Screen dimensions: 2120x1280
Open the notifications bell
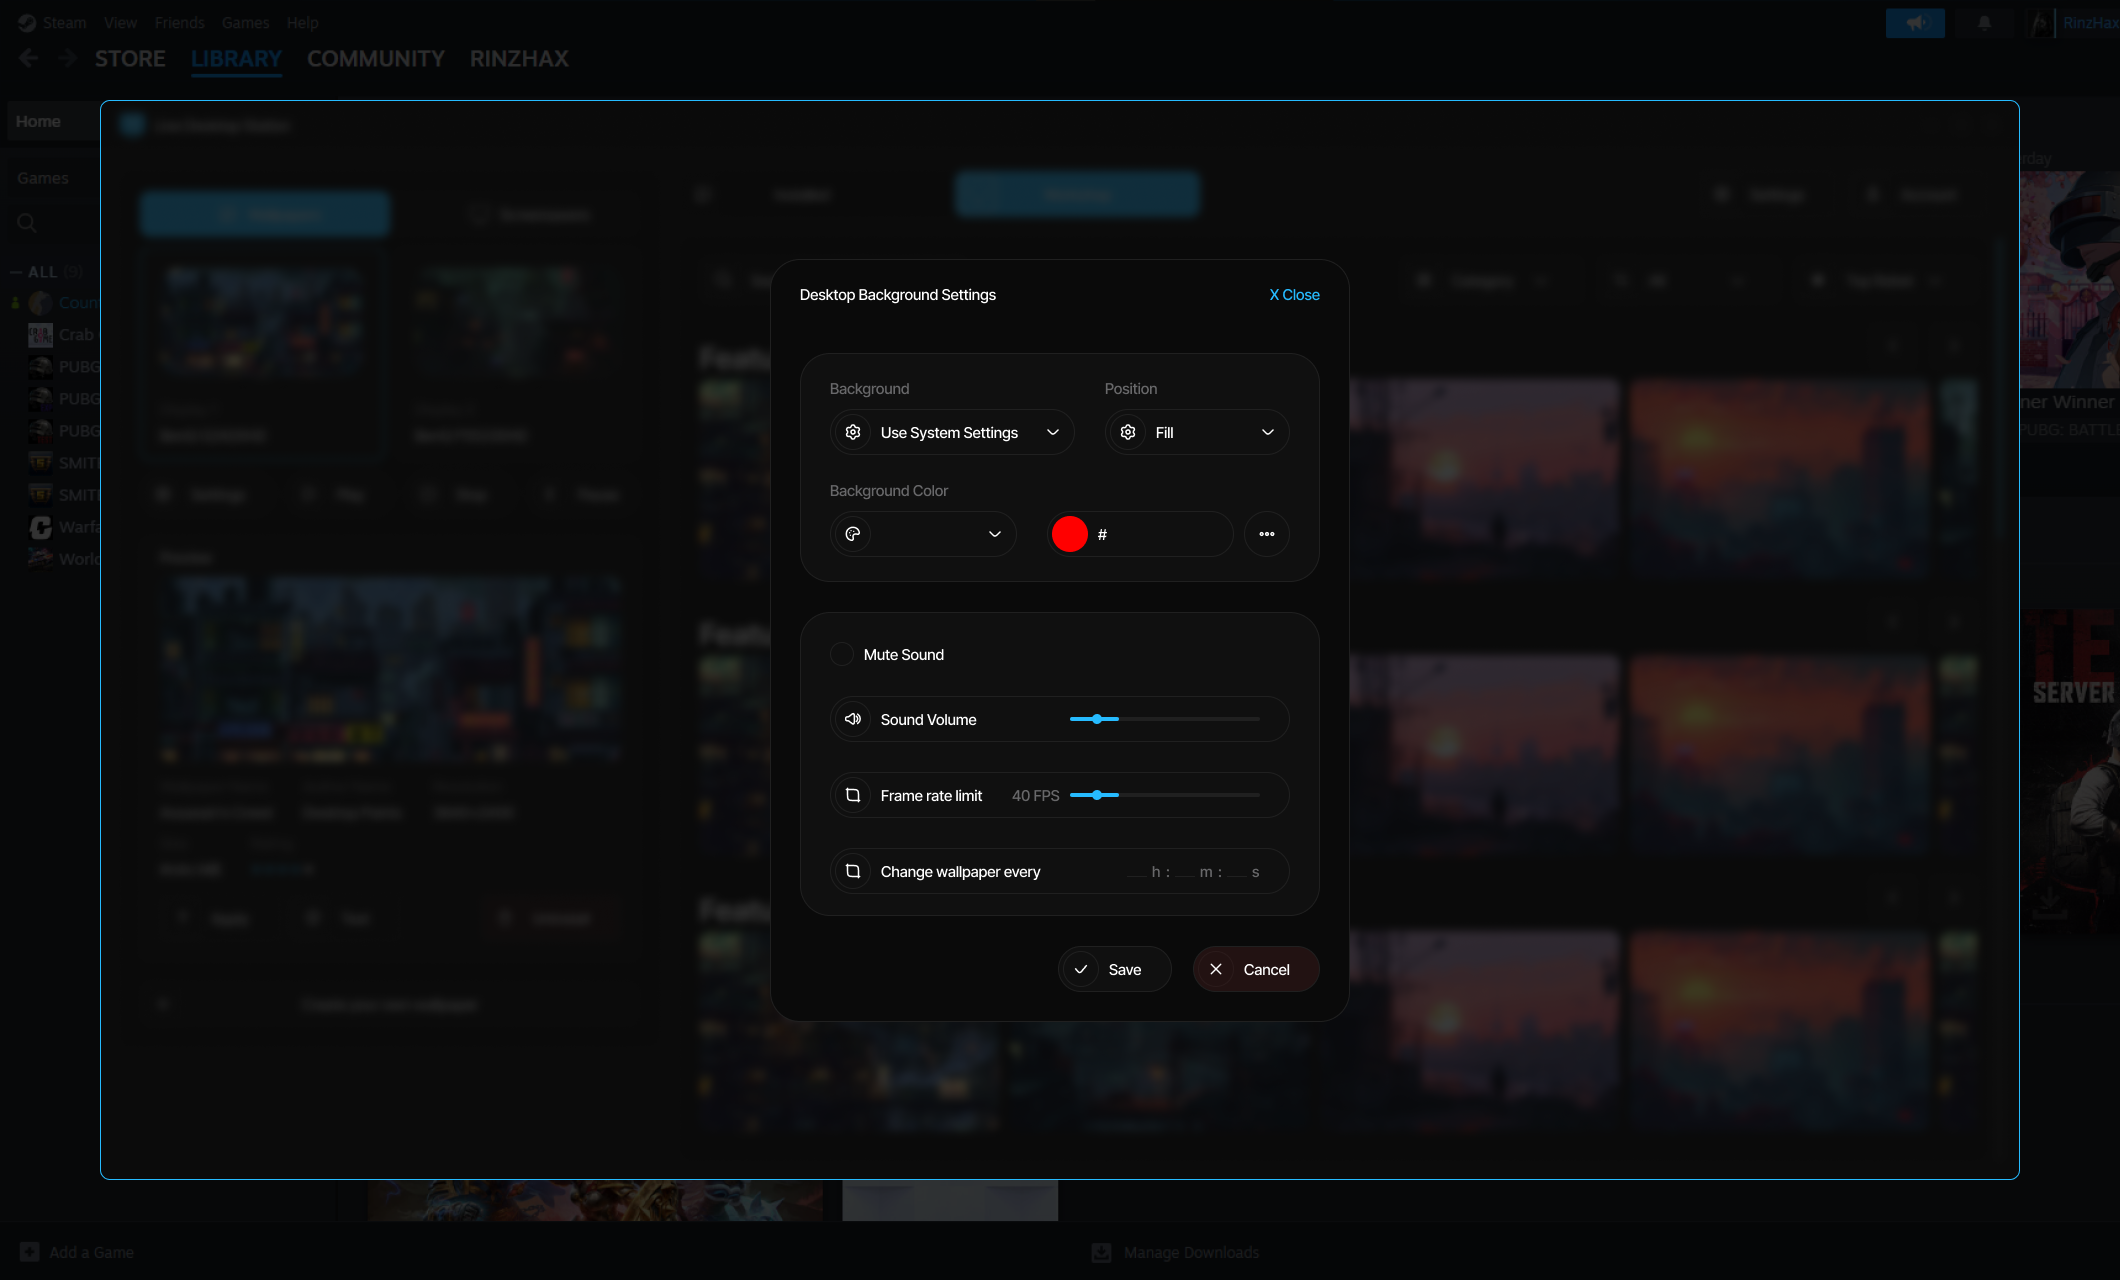[1984, 23]
